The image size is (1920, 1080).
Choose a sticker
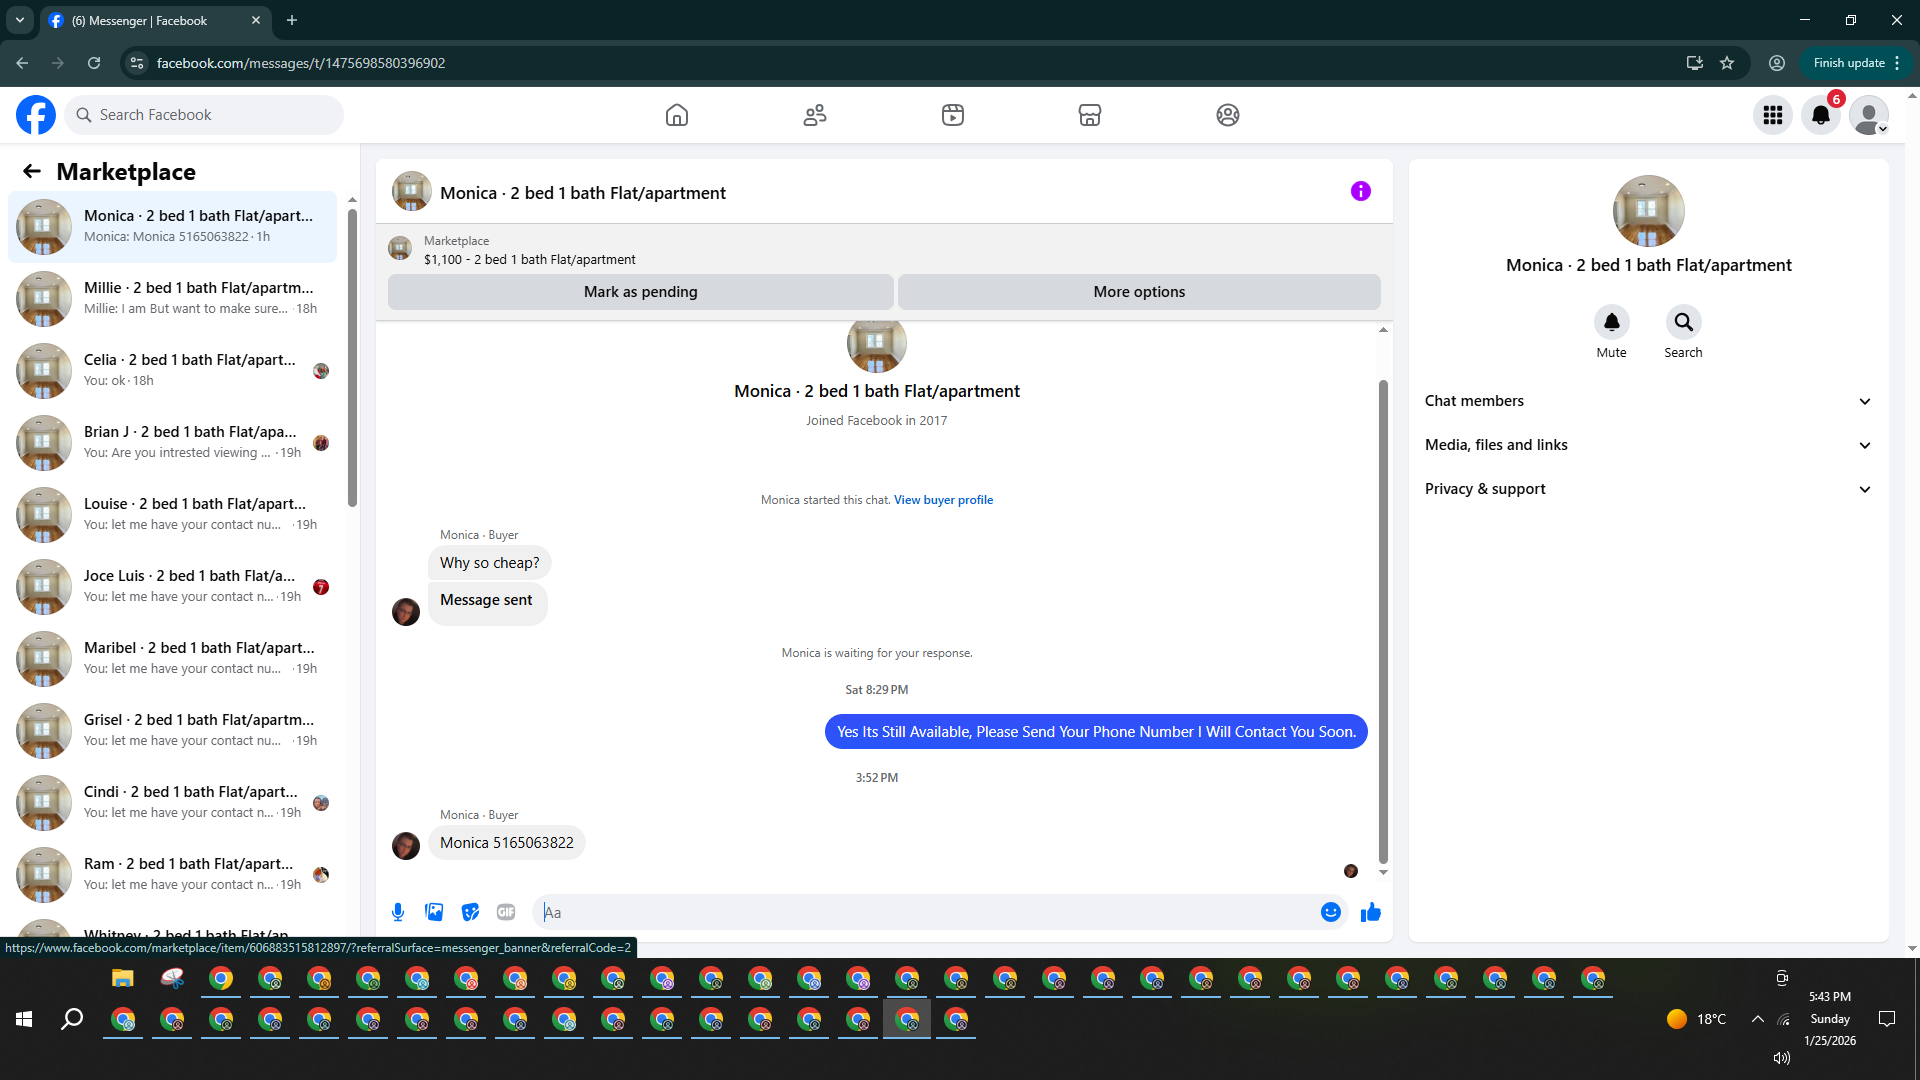[x=470, y=912]
